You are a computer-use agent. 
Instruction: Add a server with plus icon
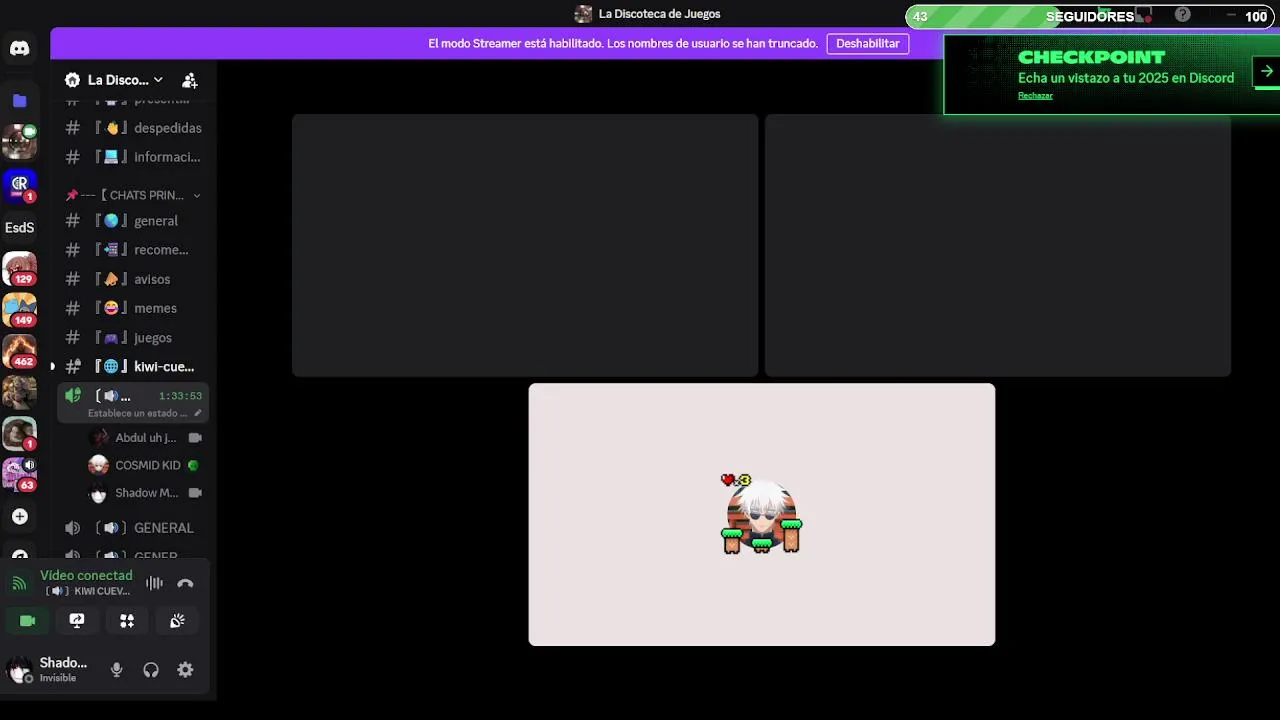point(19,516)
